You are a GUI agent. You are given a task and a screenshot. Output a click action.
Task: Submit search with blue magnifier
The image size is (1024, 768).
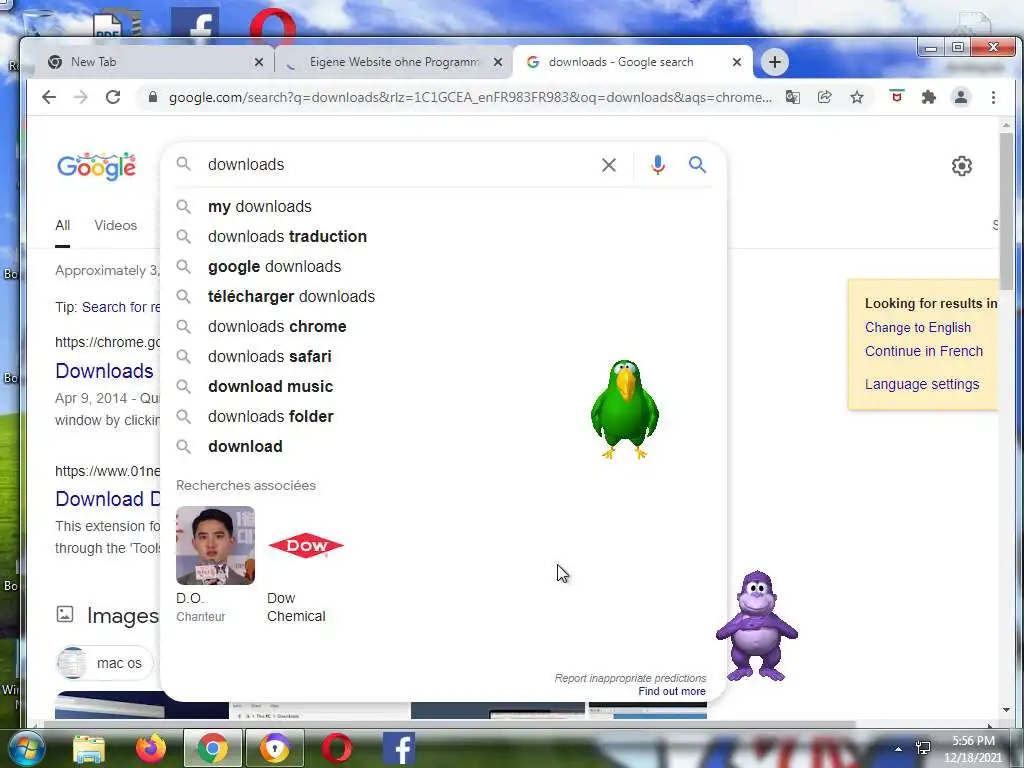tap(697, 165)
